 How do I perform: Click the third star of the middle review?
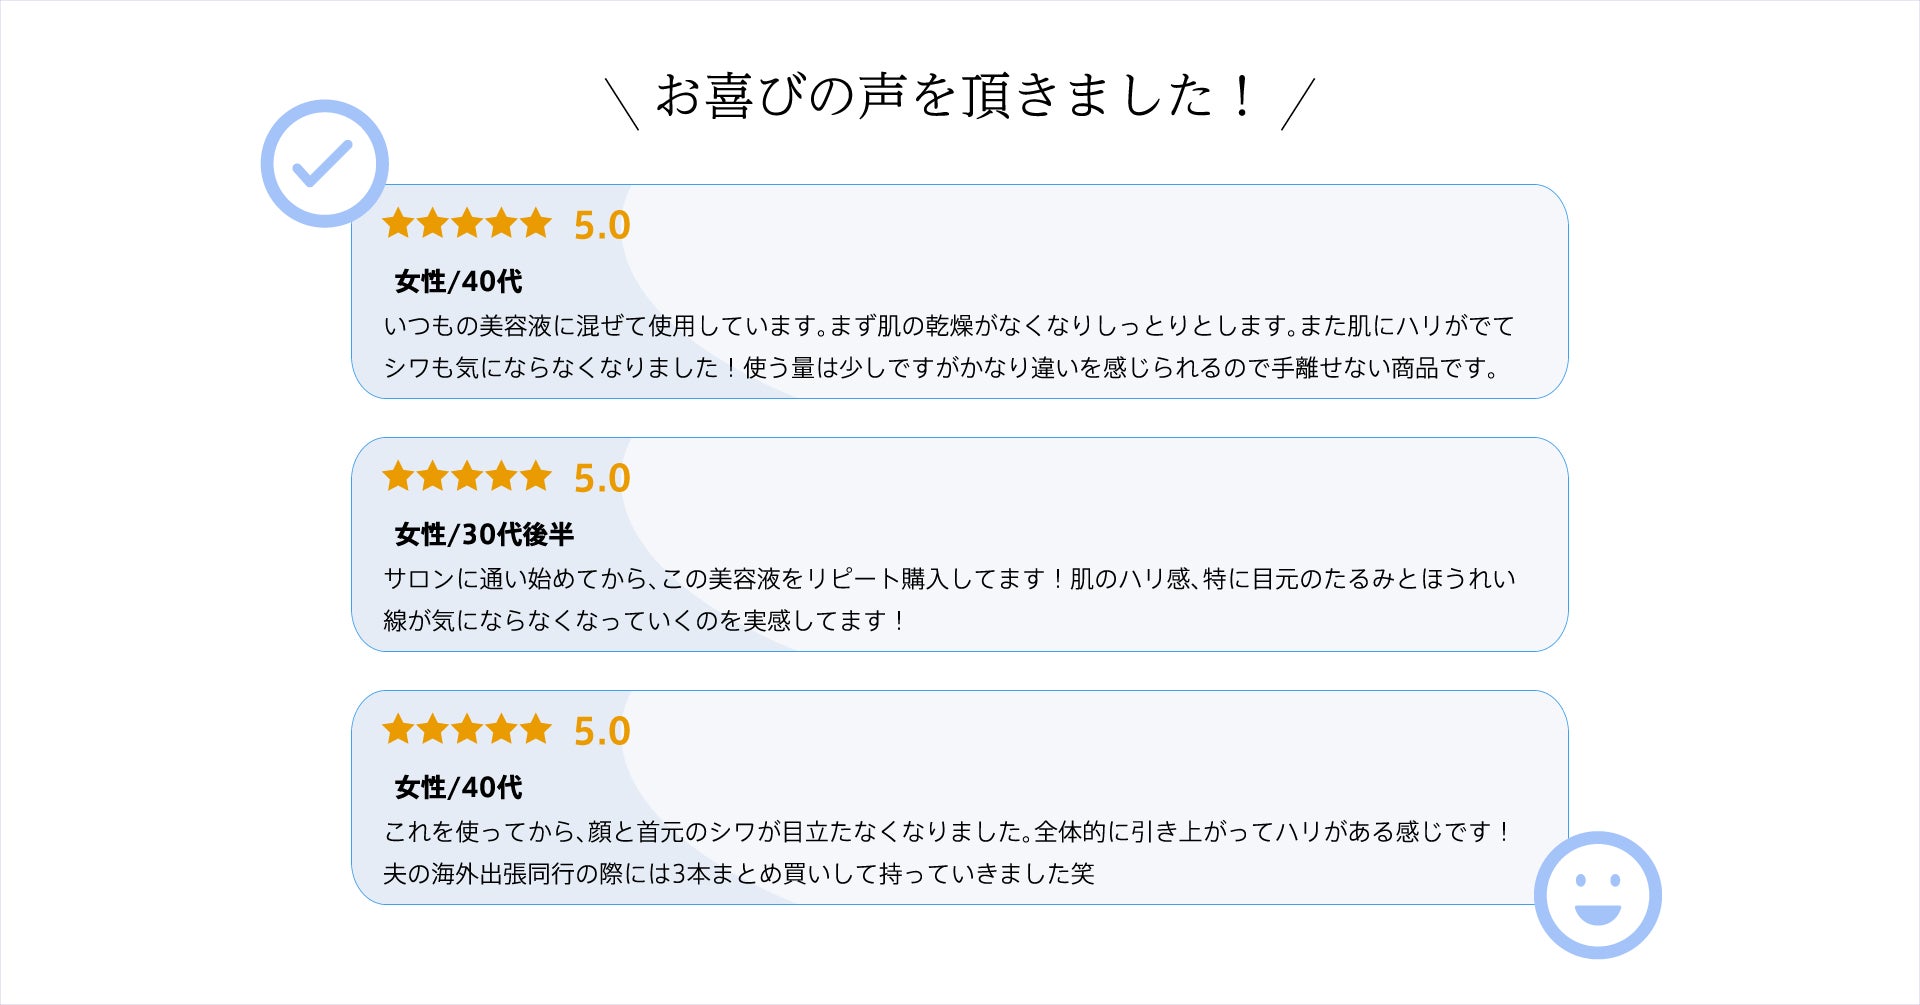[467, 476]
